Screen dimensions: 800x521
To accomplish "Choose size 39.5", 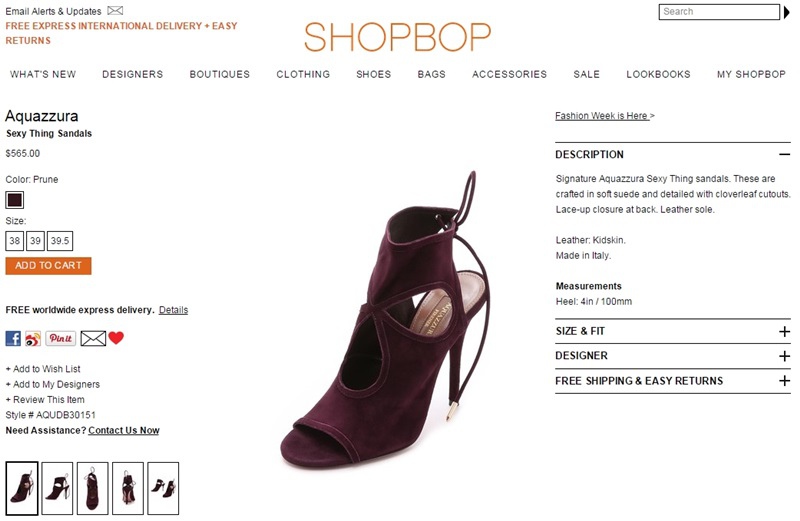I will coord(60,241).
